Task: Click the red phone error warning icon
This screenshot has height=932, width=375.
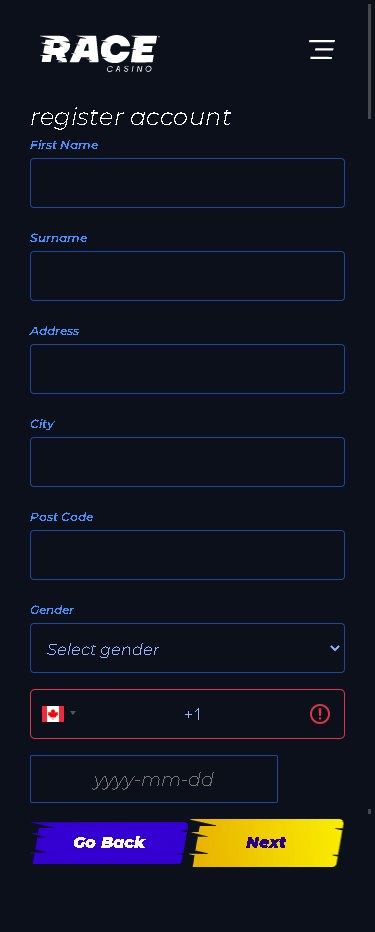Action: 320,714
